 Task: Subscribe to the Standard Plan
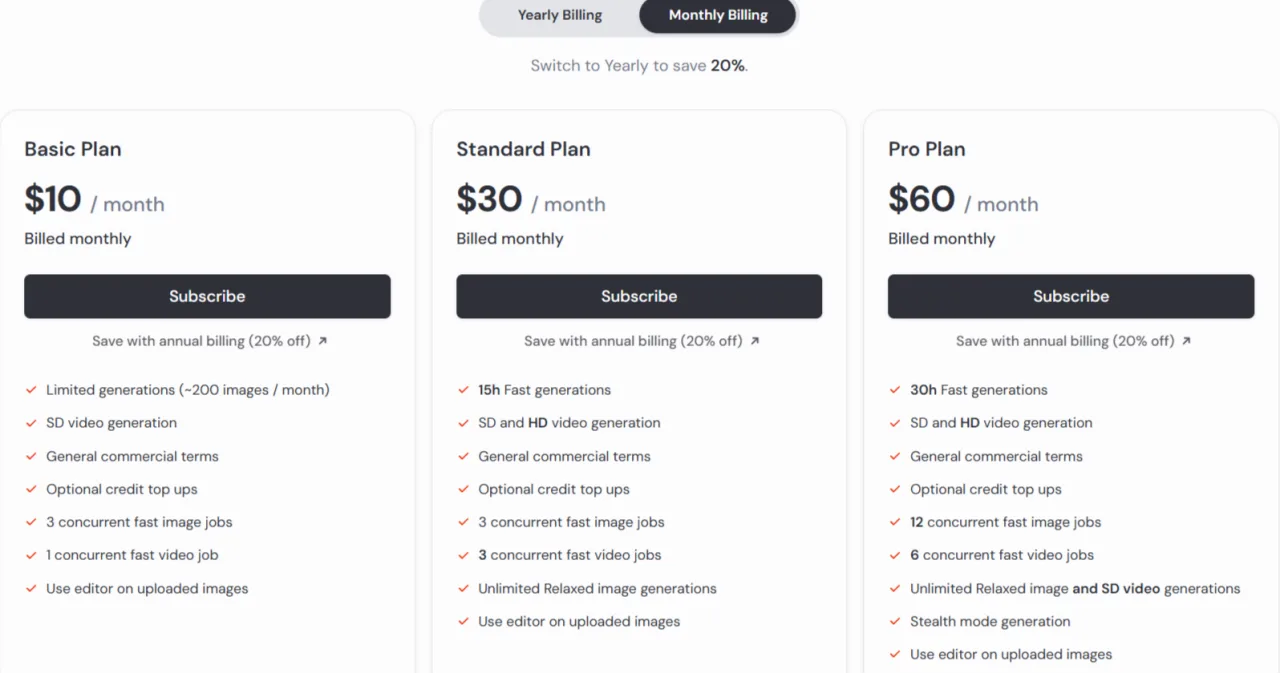point(639,296)
